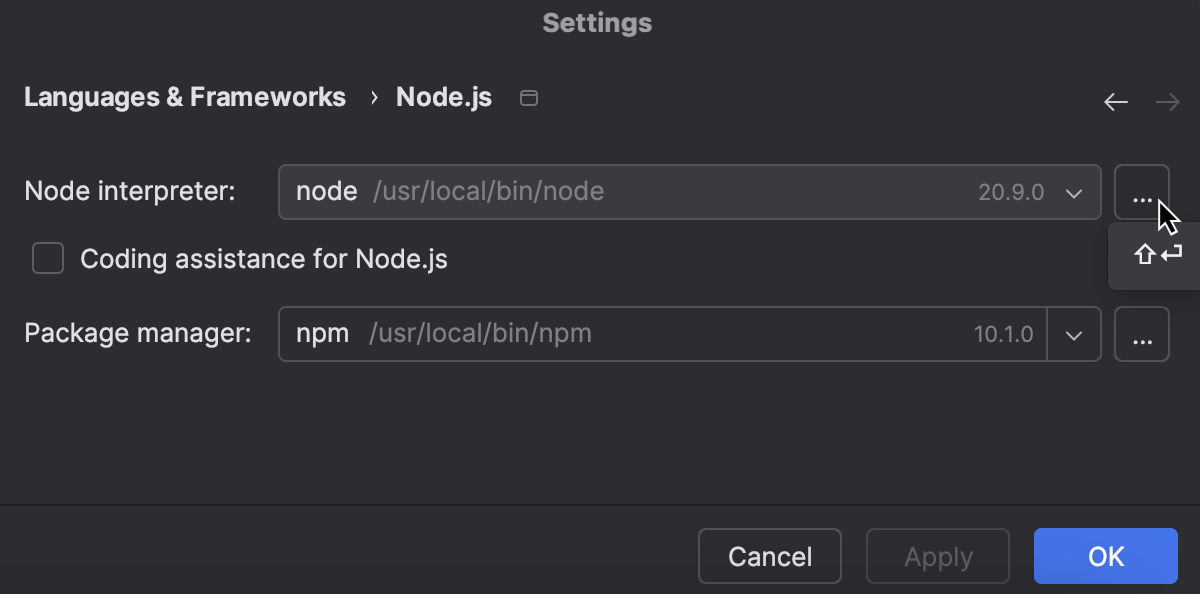Click the Node.js breadcrumb label
Viewport: 1200px width, 594px height.
(x=443, y=96)
